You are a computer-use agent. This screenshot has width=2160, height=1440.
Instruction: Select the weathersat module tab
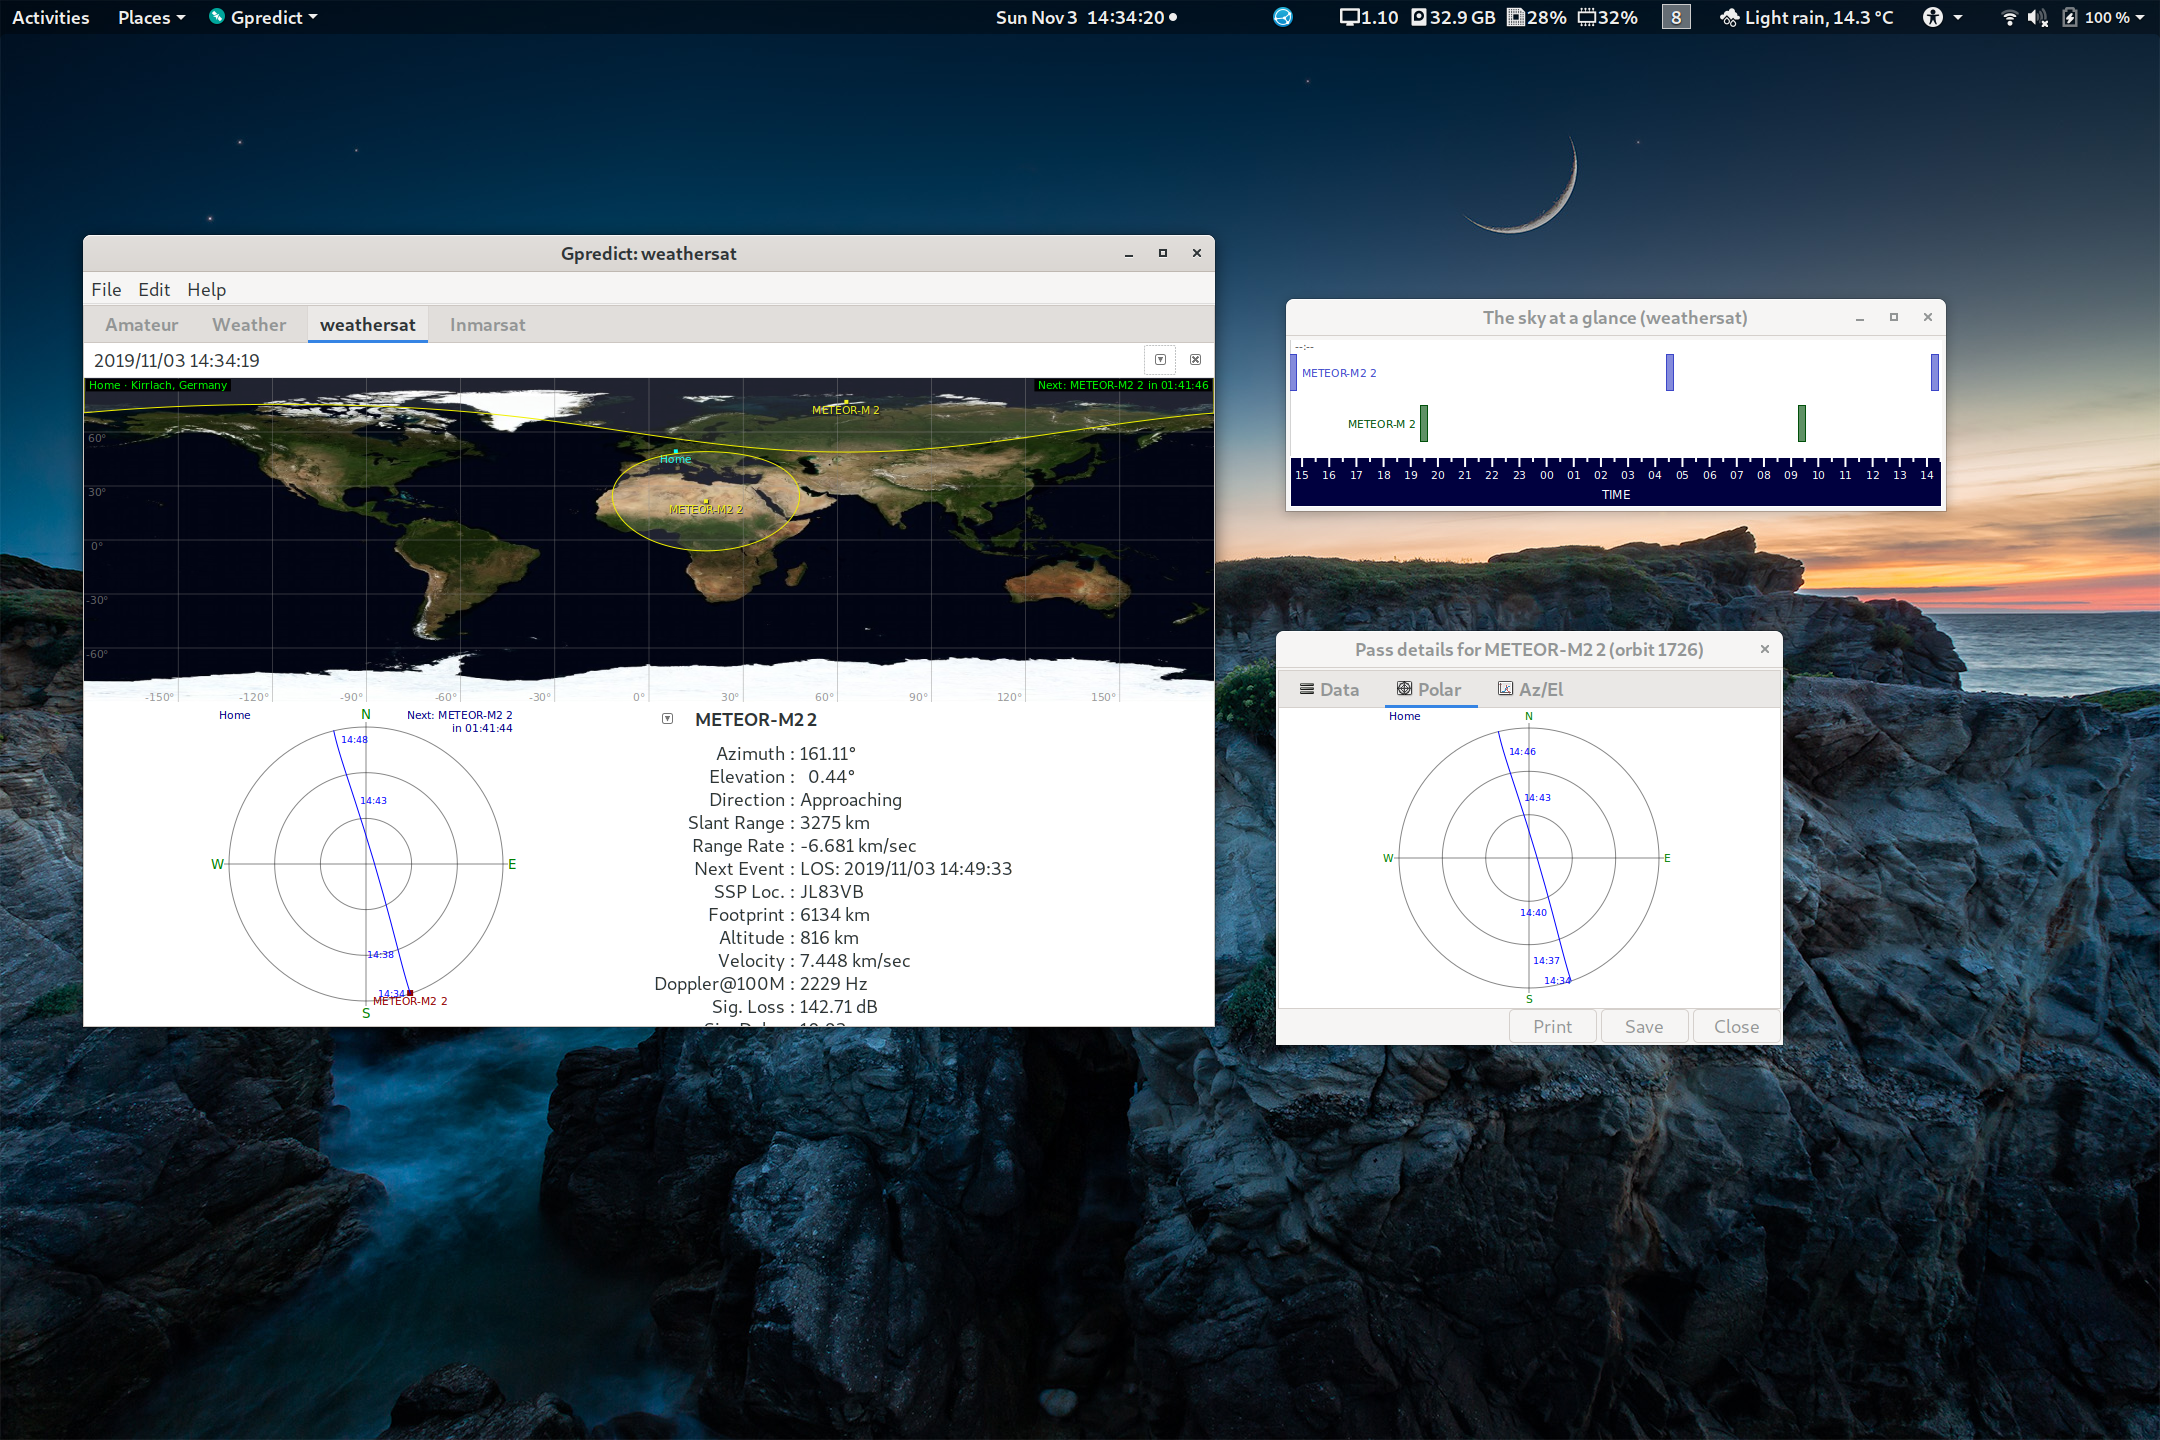[x=368, y=325]
